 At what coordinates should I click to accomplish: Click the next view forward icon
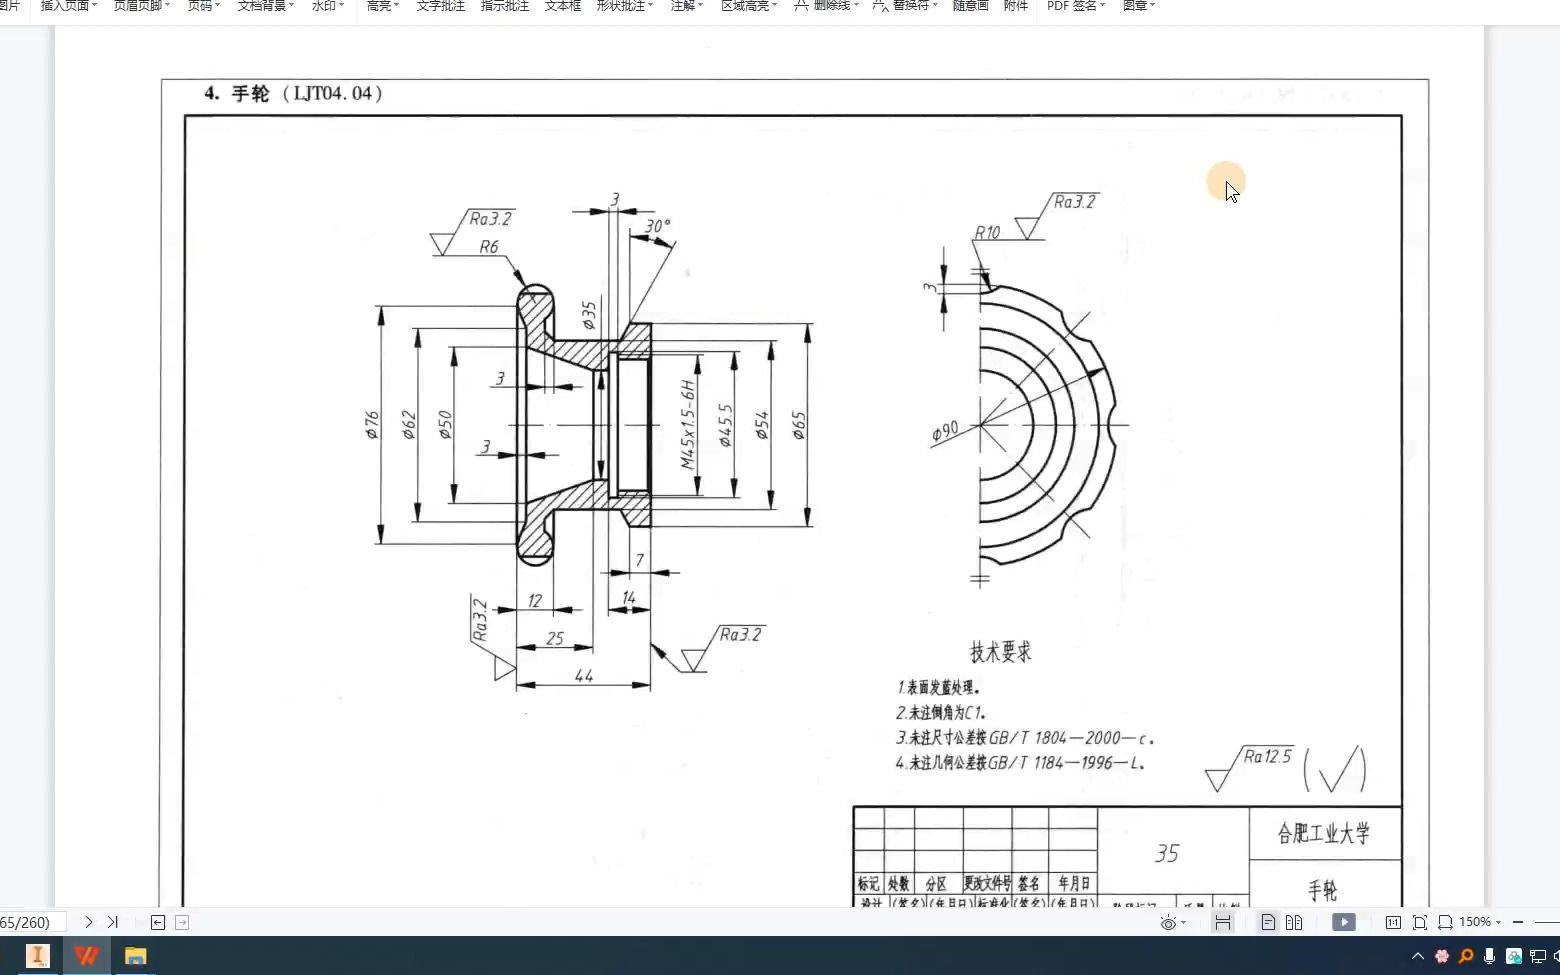(182, 922)
